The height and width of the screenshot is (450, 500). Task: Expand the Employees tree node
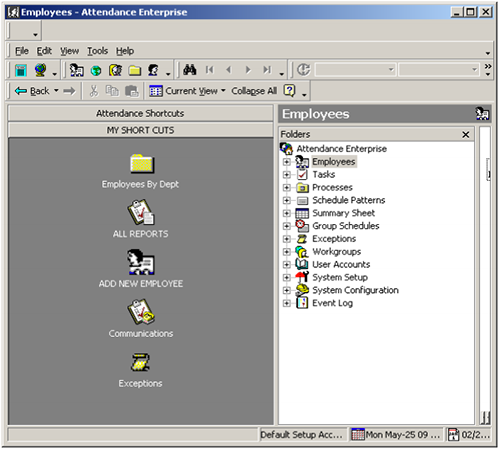click(286, 162)
